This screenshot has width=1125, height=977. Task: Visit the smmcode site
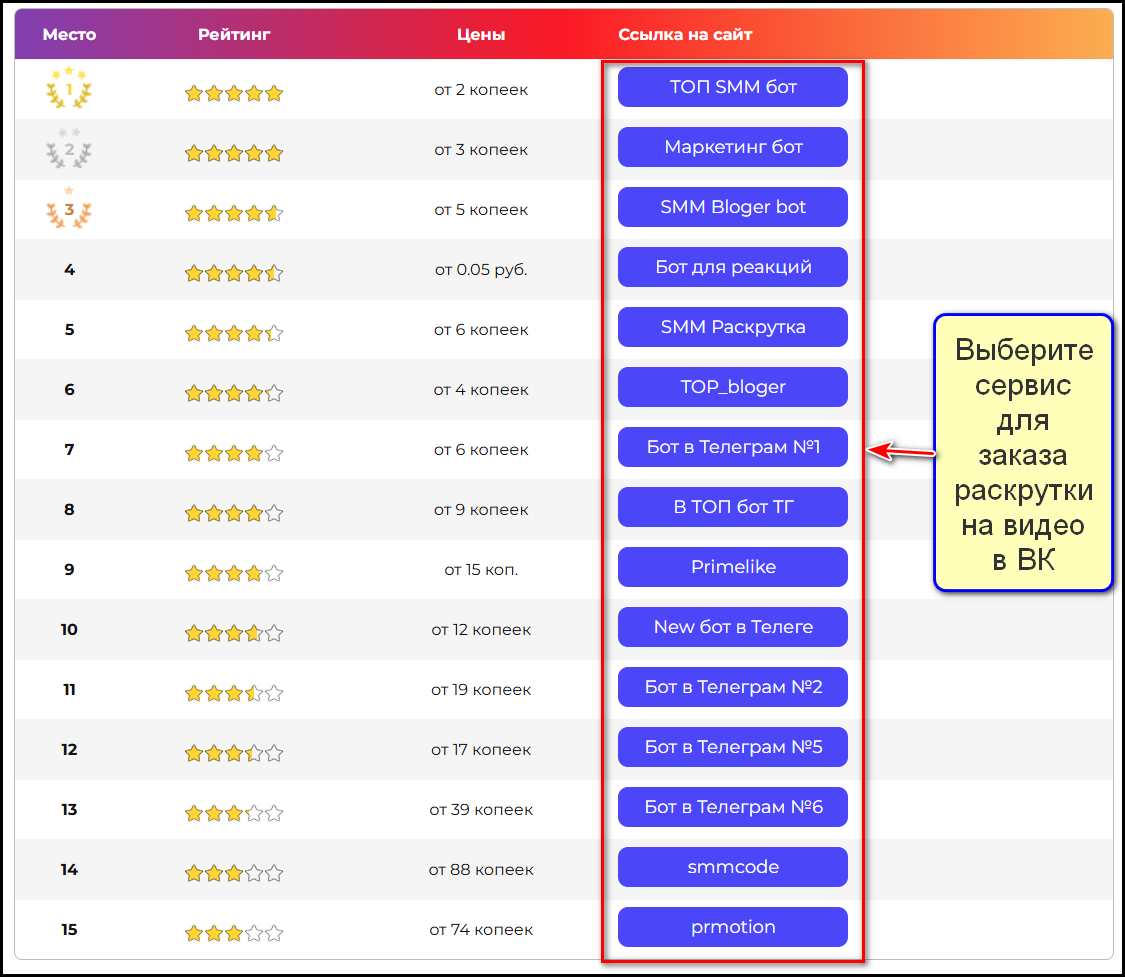coord(733,867)
